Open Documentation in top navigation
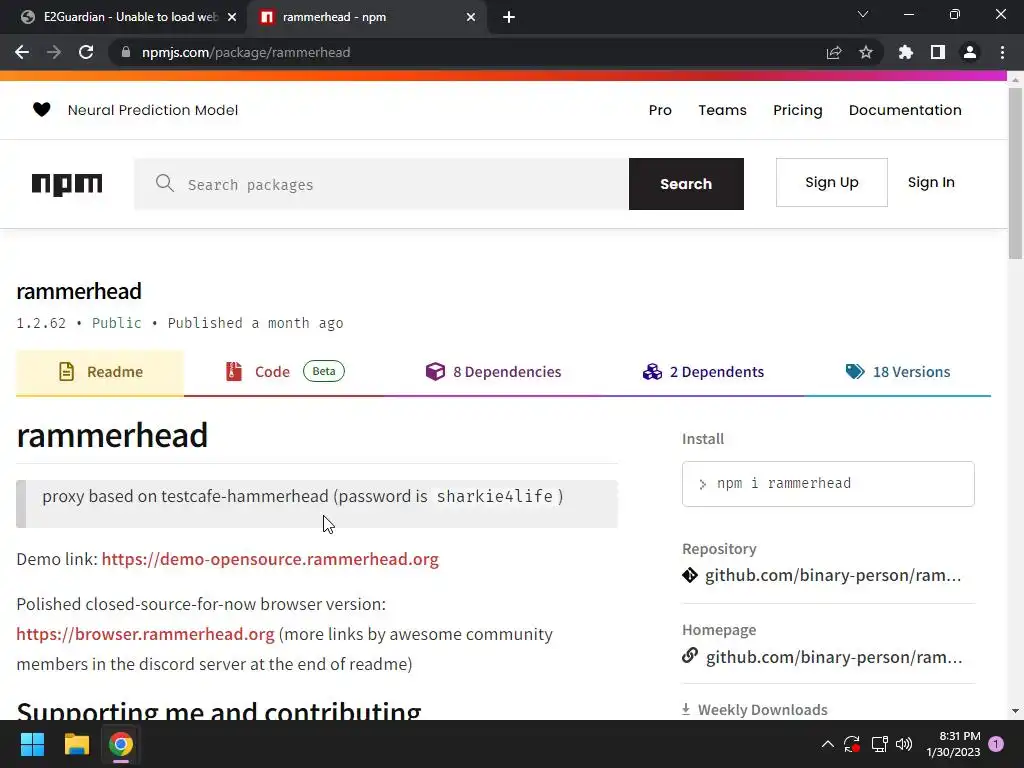 pyautogui.click(x=904, y=110)
